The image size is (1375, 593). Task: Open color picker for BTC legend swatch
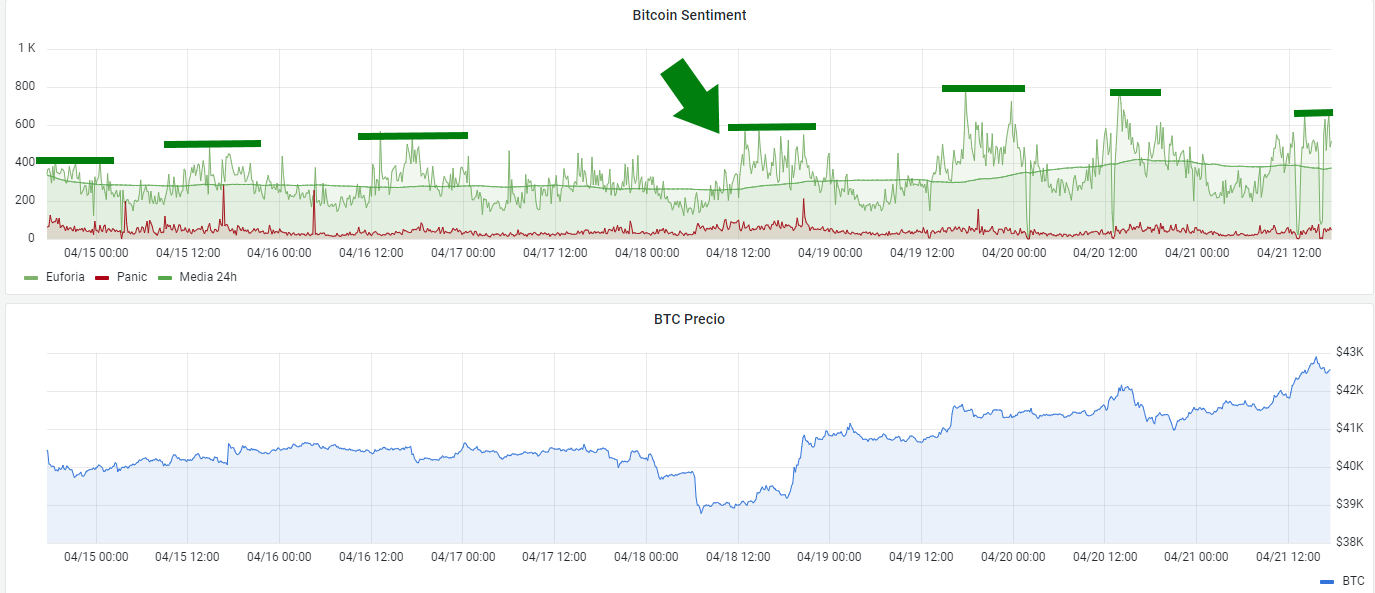pos(1328,581)
